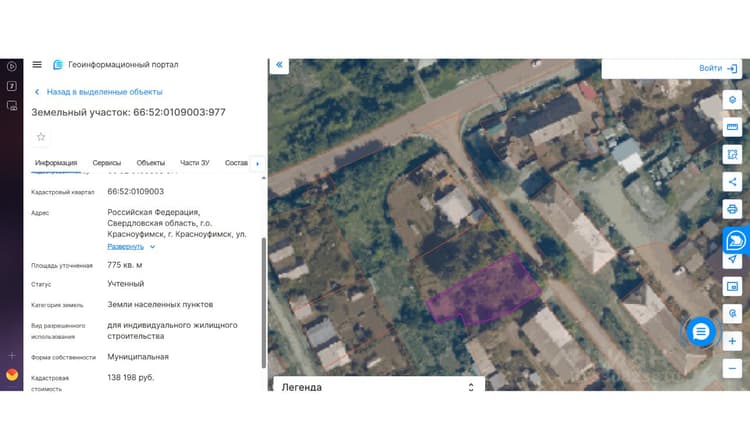This screenshot has width=750, height=422.
Task: Collapse the side panel with double chevron
Action: pos(279,65)
